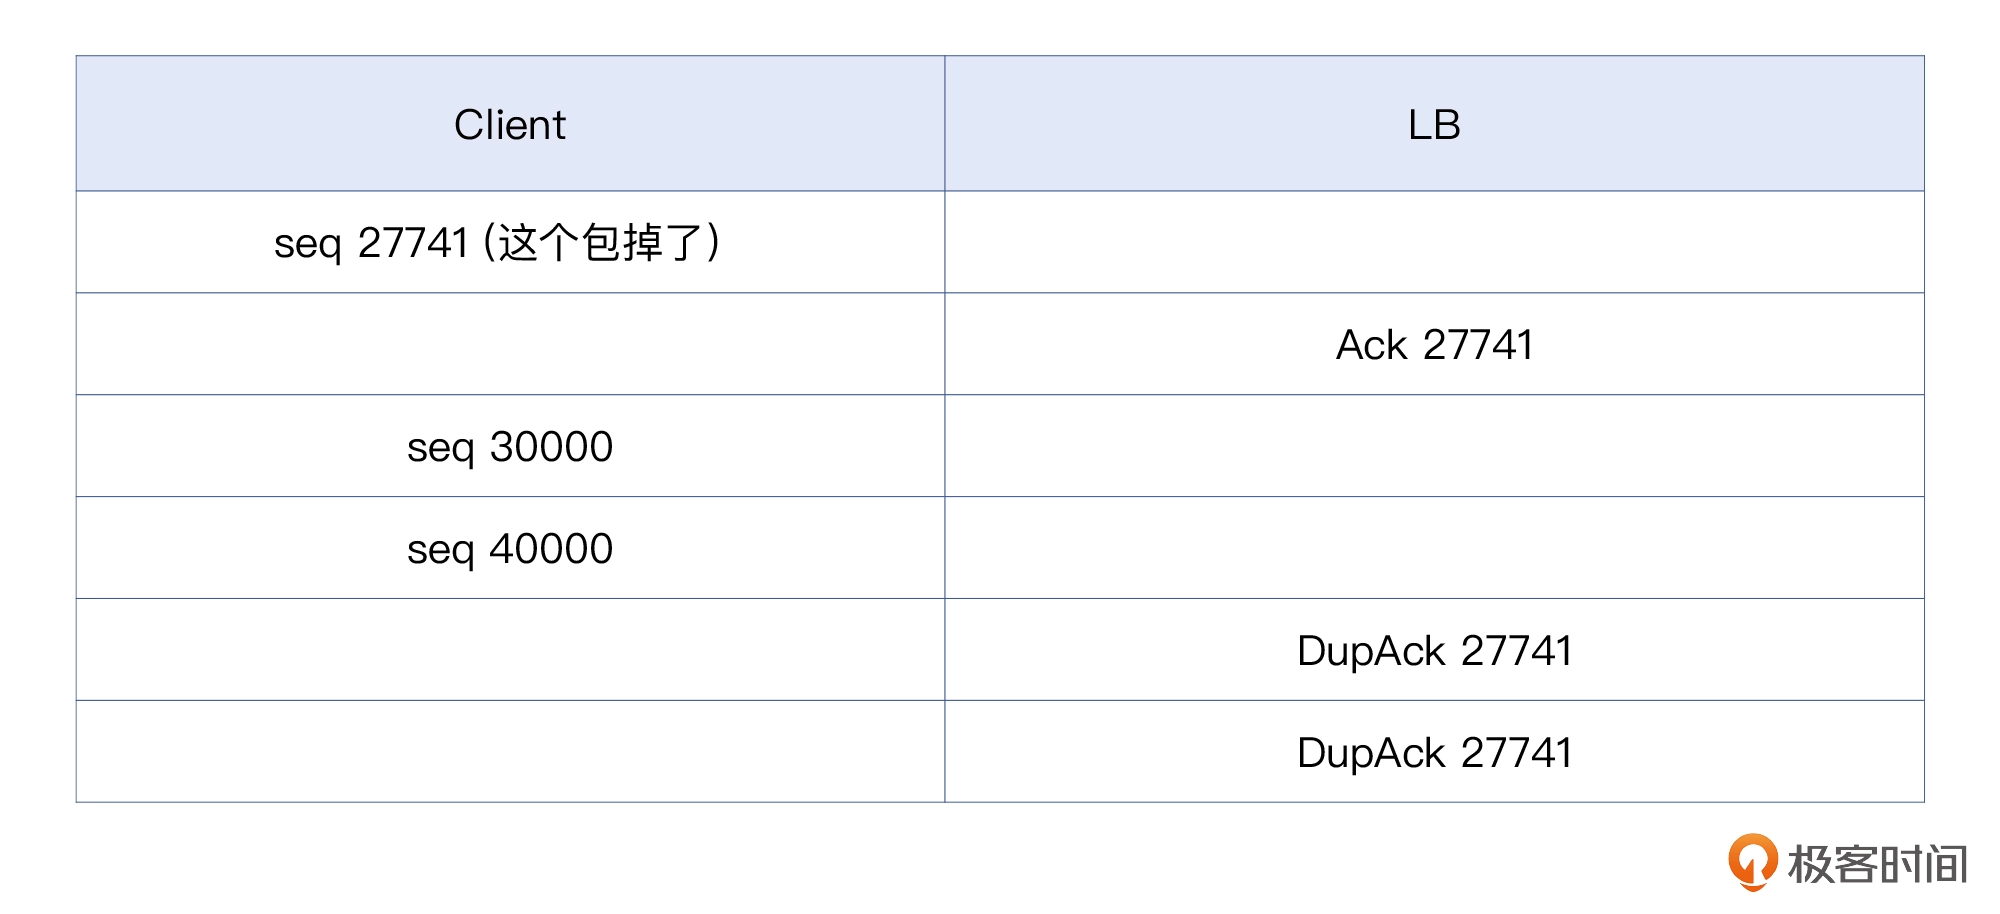Select the seq 40000 cell

click(510, 548)
